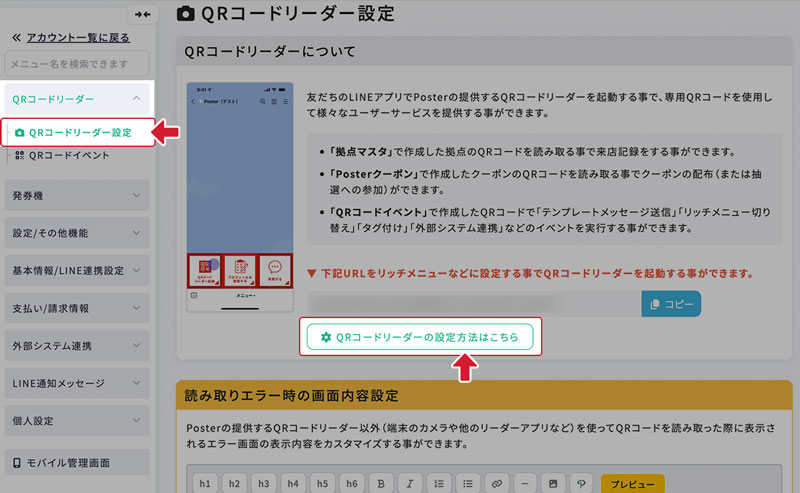Viewport: 800px width, 493px height.
Task: Open QRコードイベント in the sidebar
Action: pyautogui.click(x=69, y=155)
